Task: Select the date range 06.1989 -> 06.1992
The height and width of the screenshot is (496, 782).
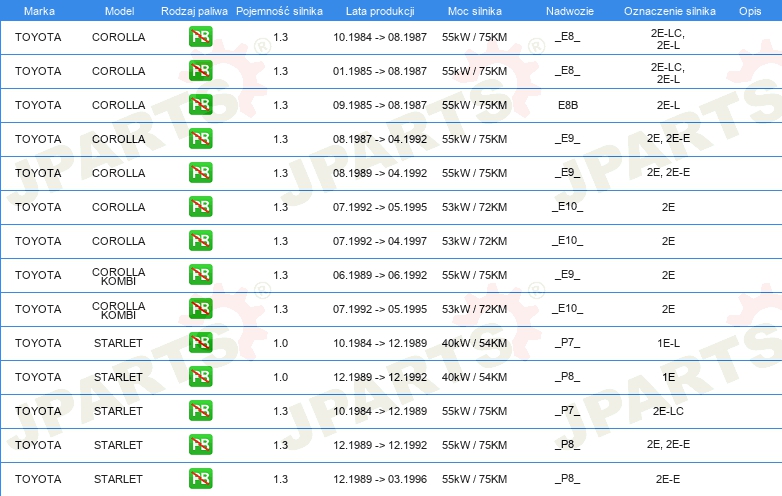Action: pos(380,275)
